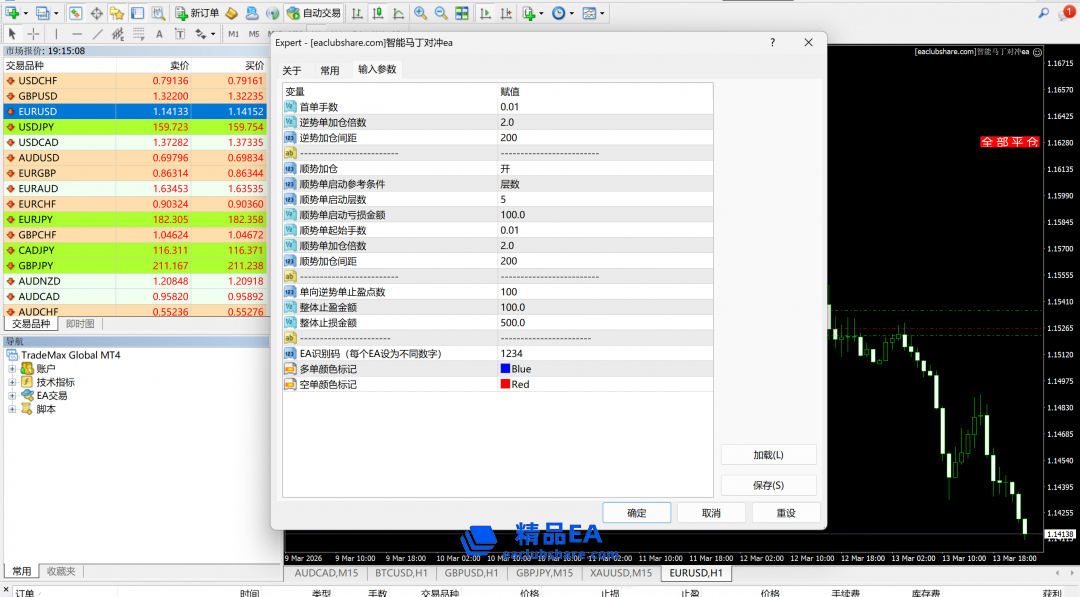Click the 确定 confirm button
Screen dimensions: 1080x597
(636, 513)
